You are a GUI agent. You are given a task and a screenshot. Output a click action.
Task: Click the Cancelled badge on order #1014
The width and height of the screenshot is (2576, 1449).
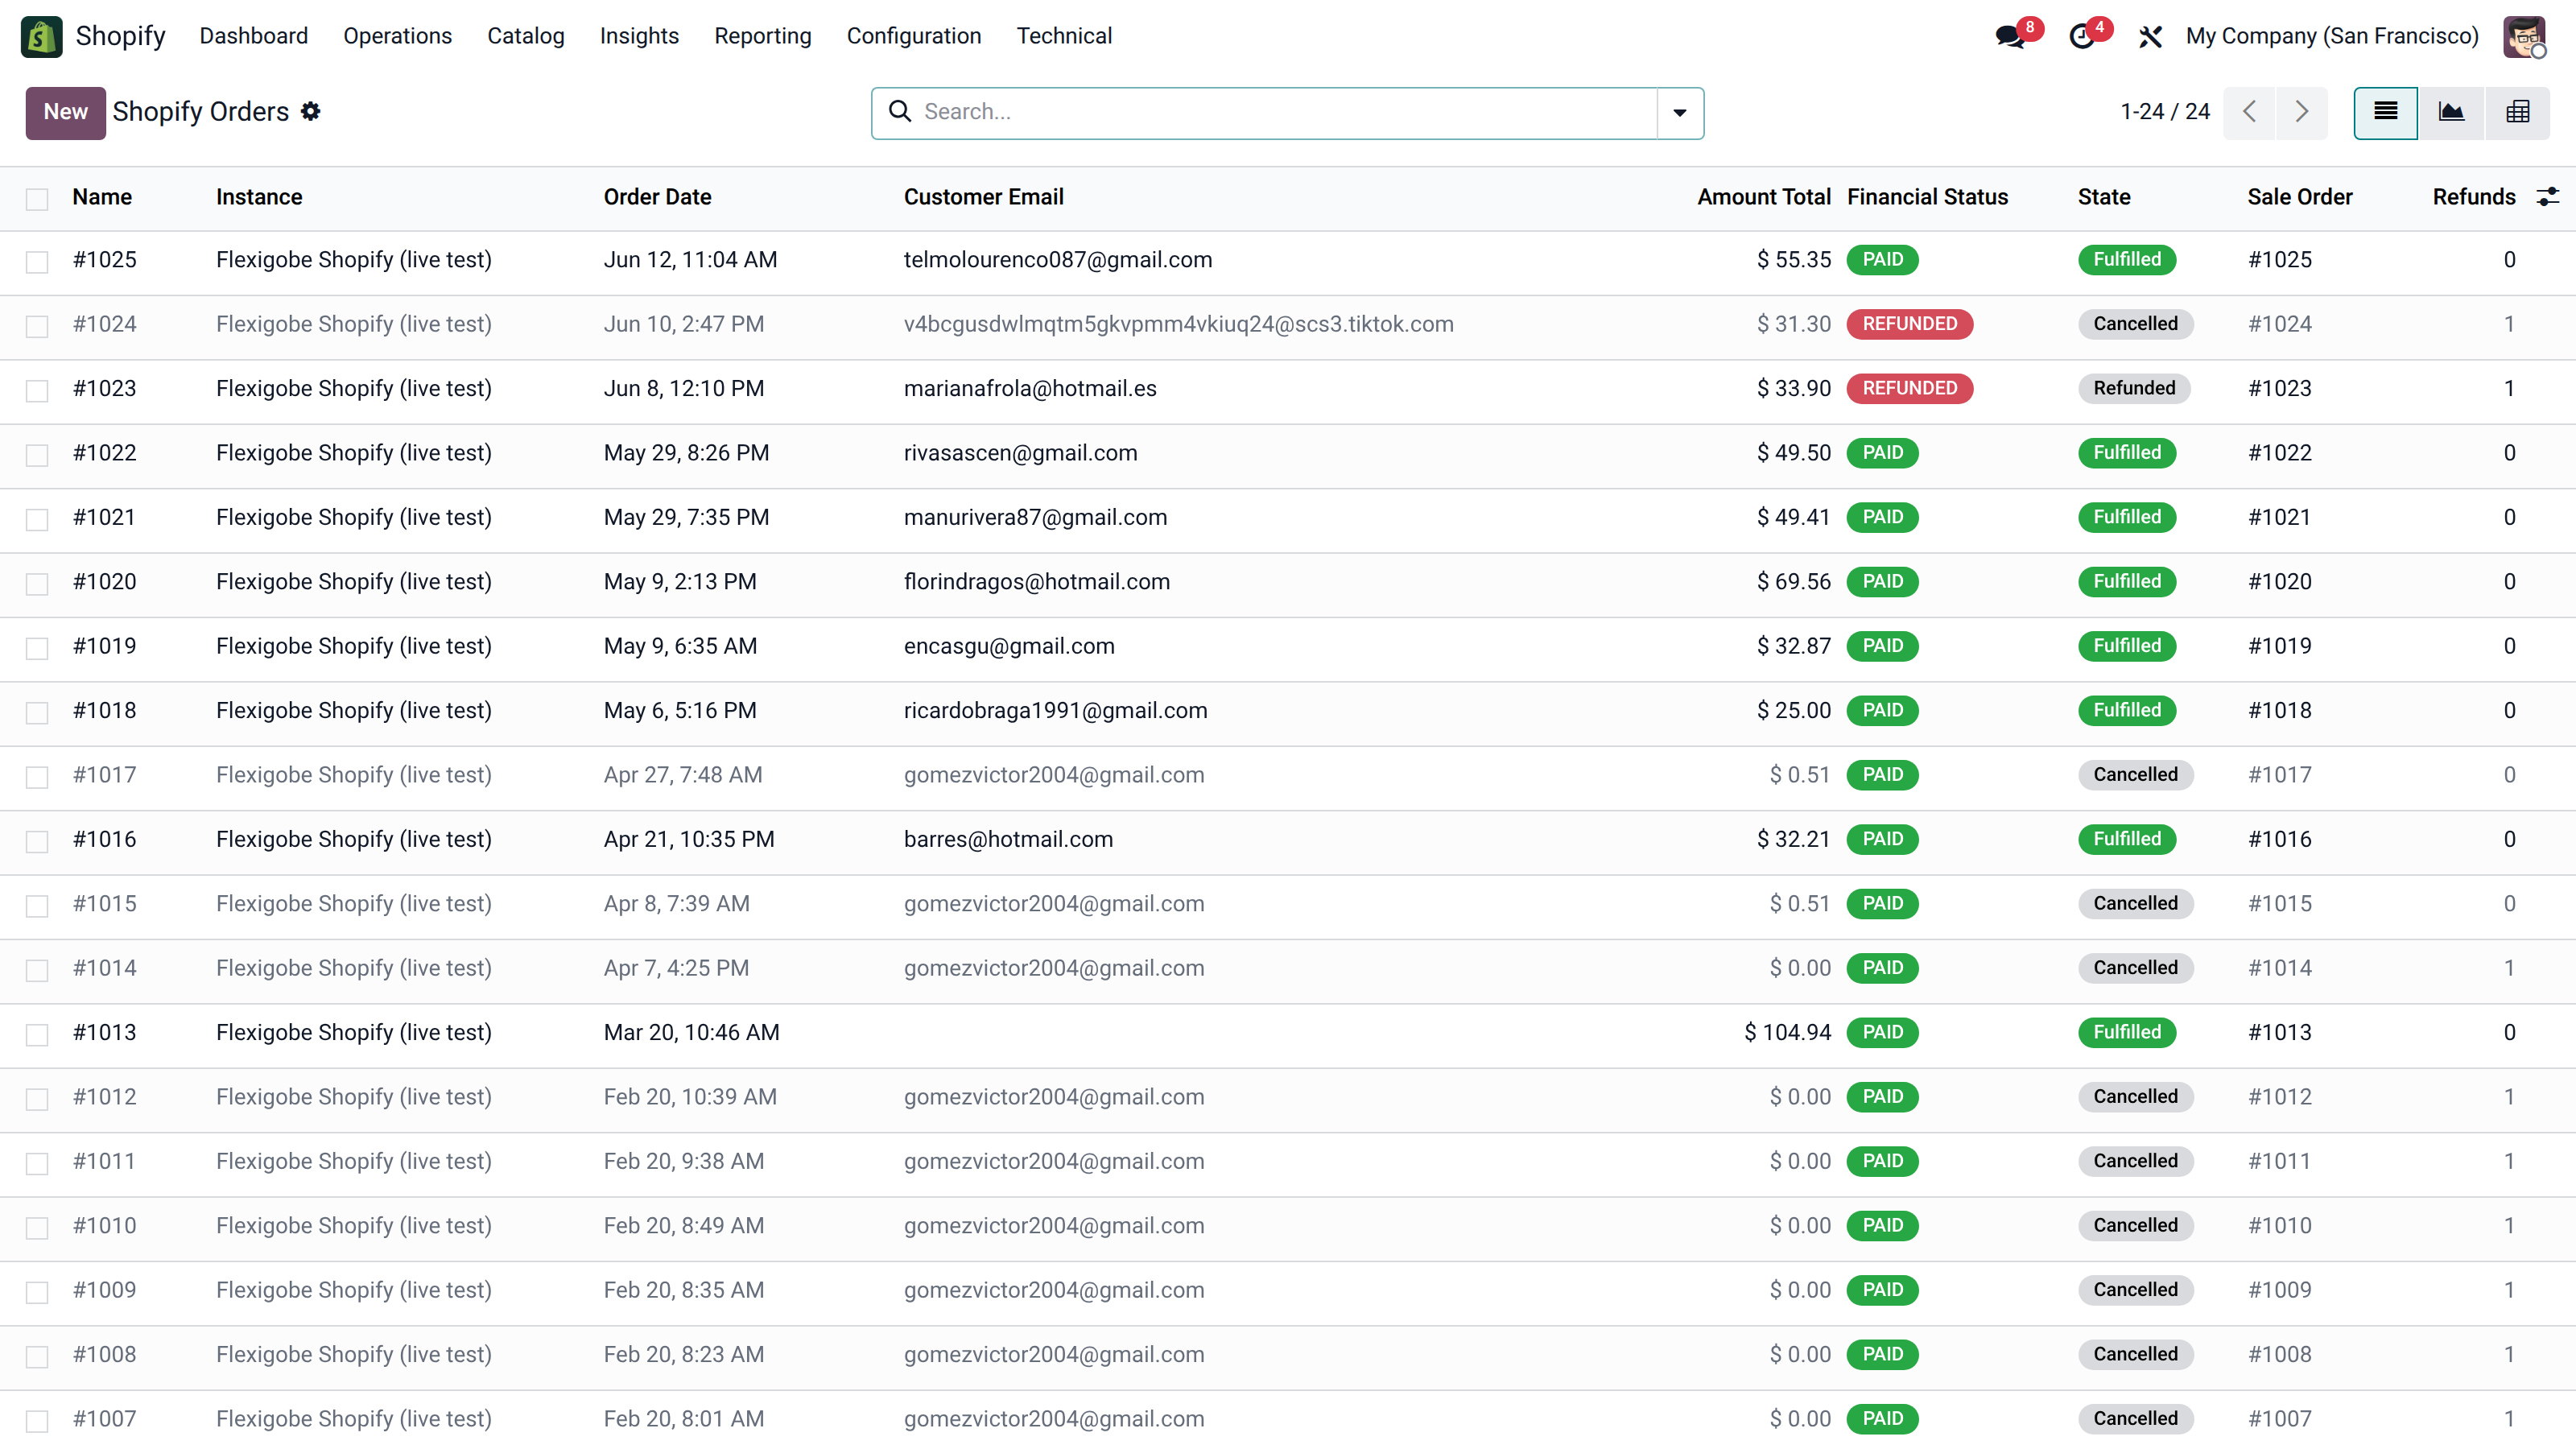[2135, 968]
